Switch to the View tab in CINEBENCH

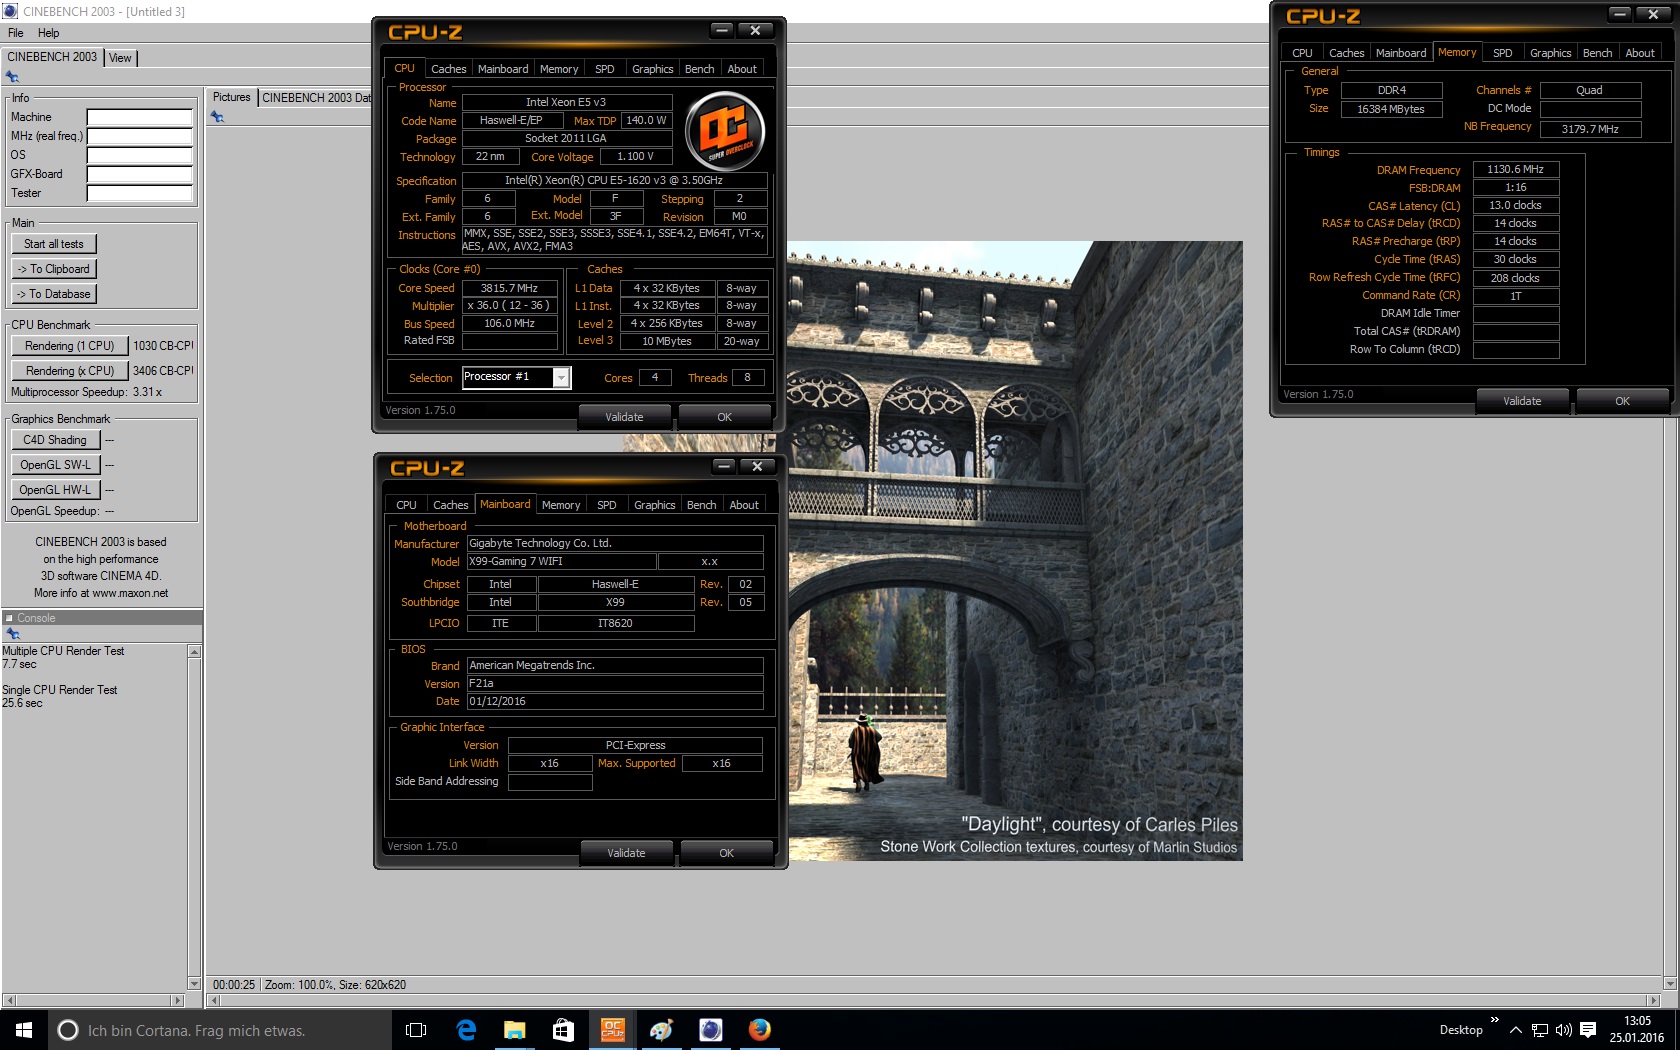(120, 58)
